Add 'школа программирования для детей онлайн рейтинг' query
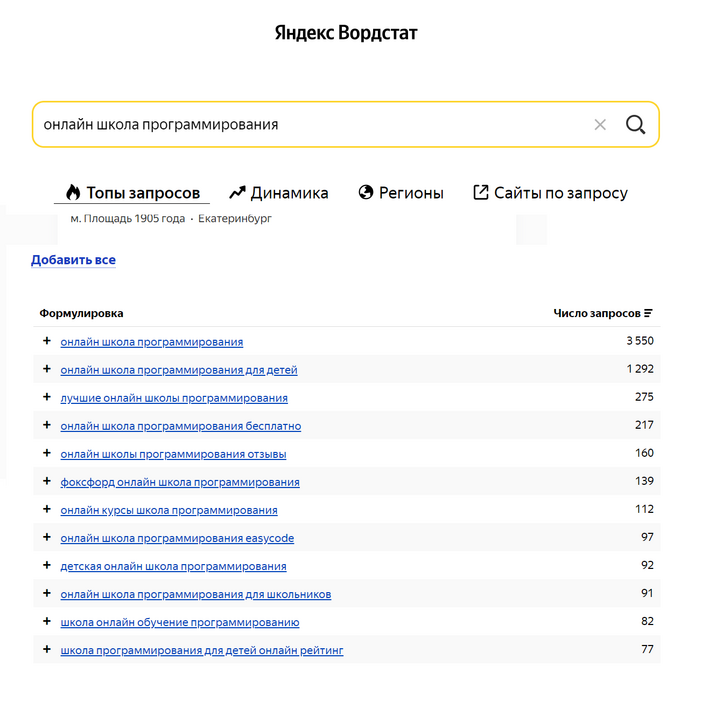Image resolution: width=702 pixels, height=714 pixels. tap(46, 649)
